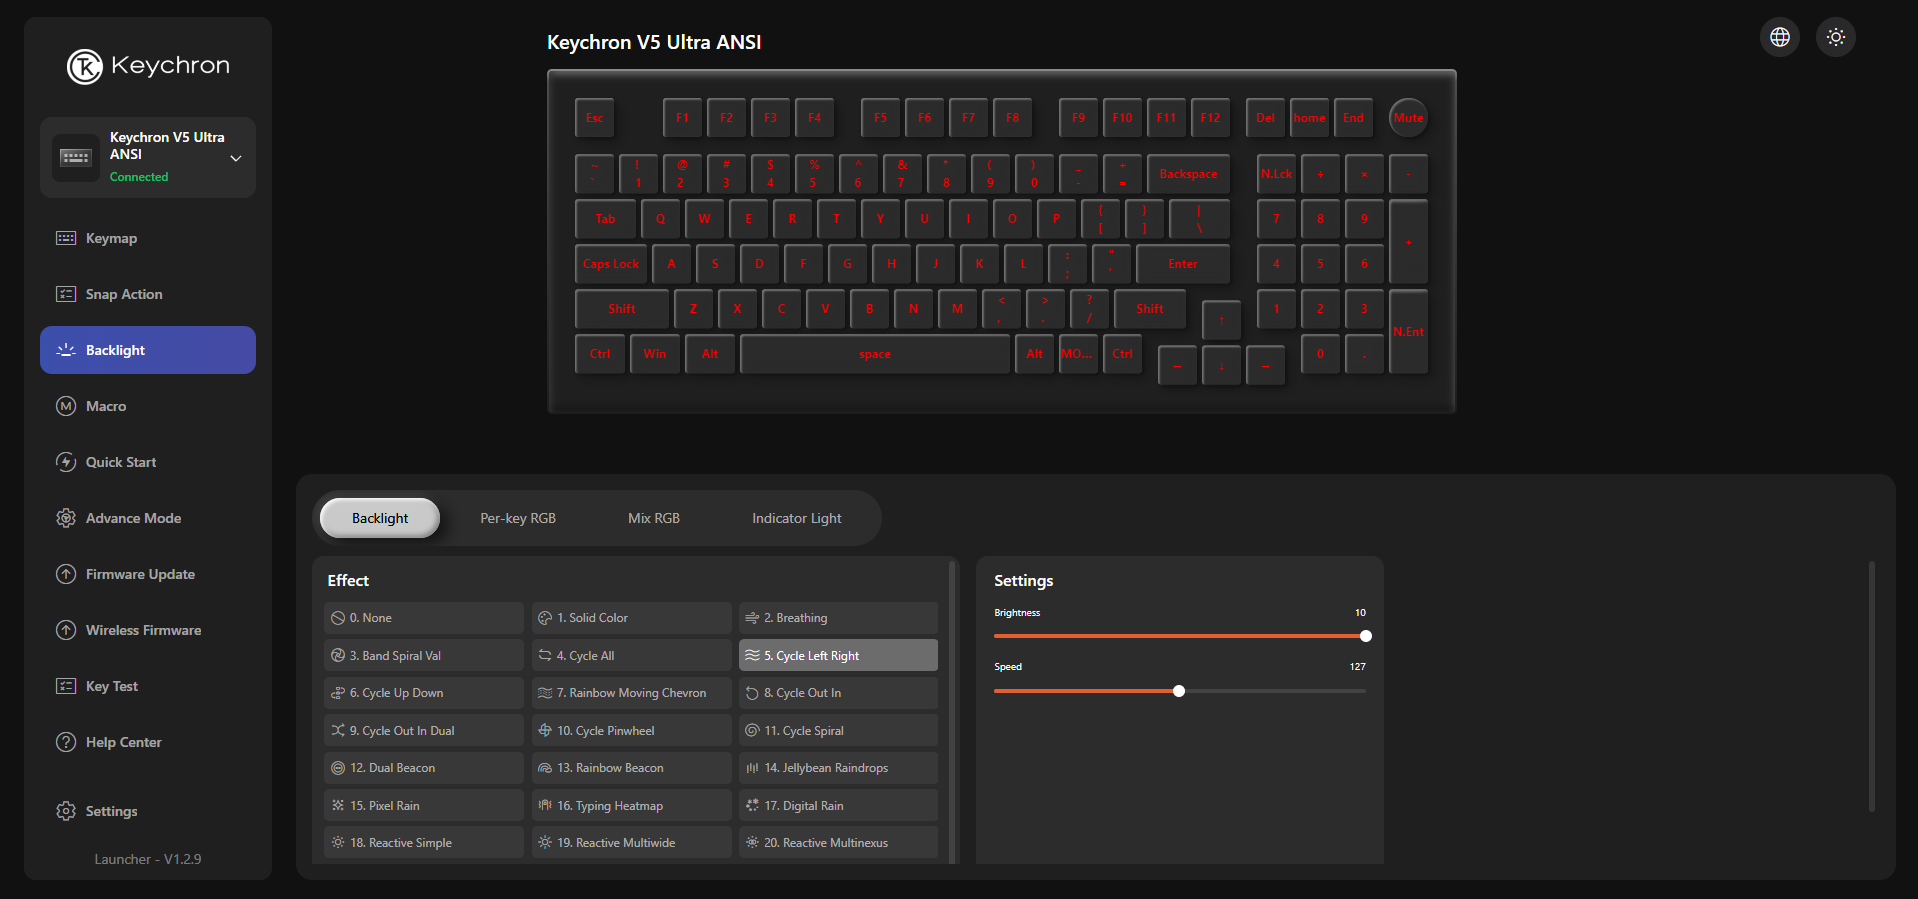Click the Mute knob on keyboard preview
Image resolution: width=1918 pixels, height=899 pixels.
pos(1408,118)
